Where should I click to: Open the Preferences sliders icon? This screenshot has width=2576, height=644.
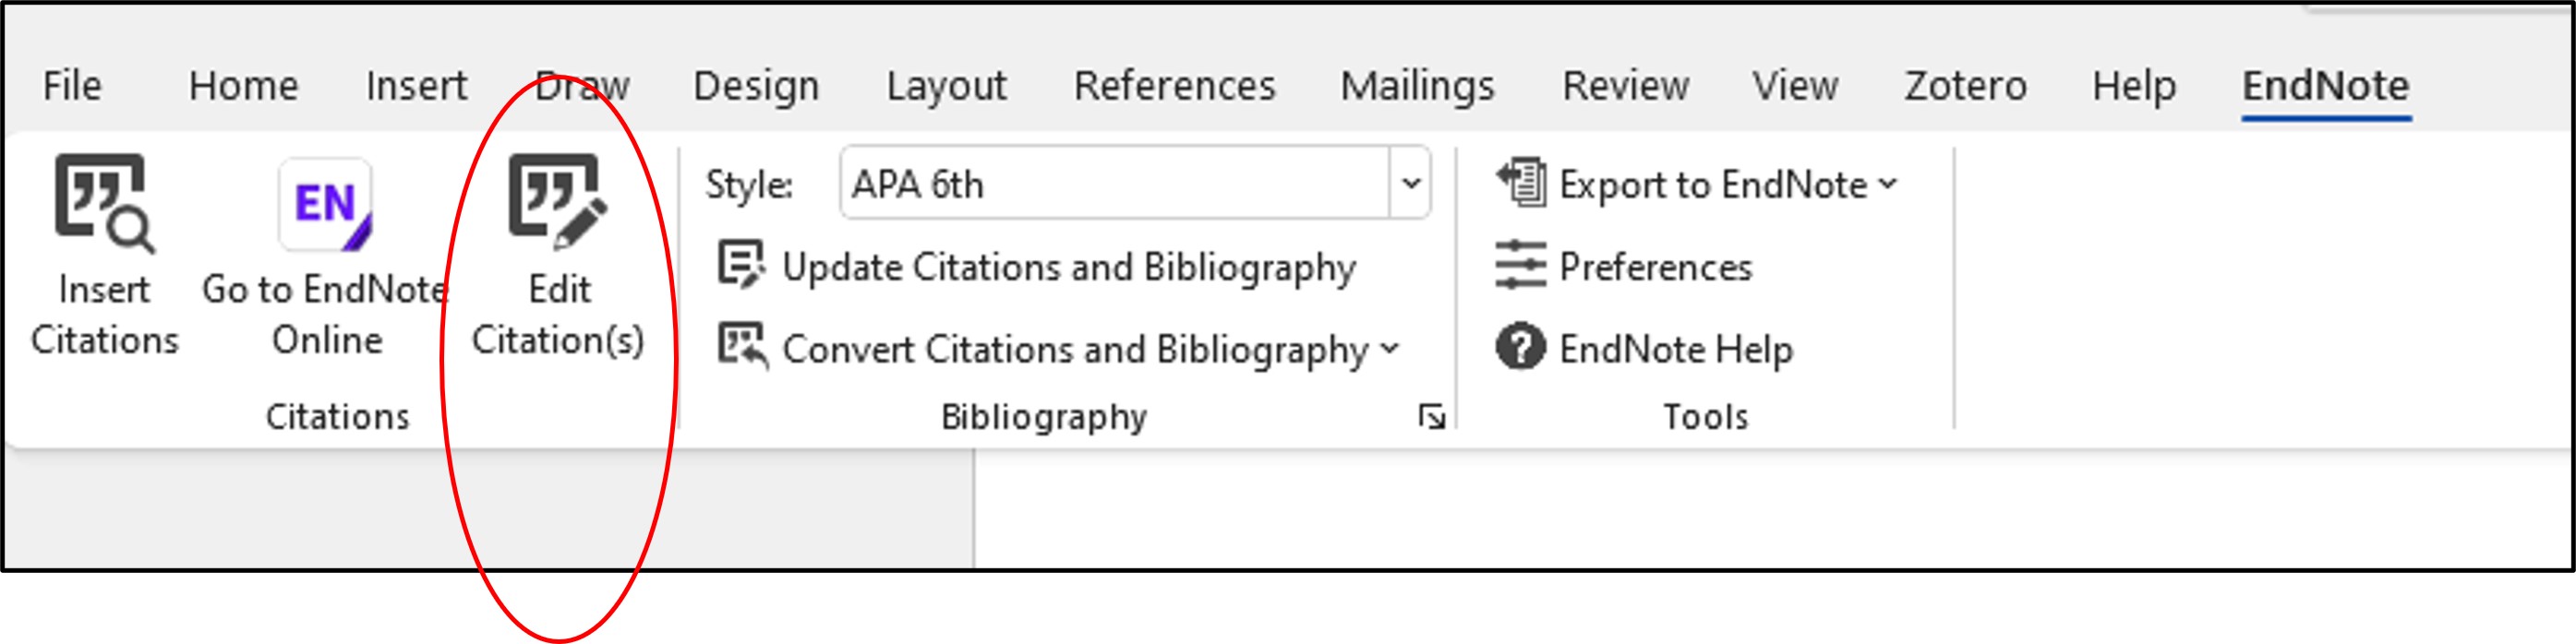tap(1521, 265)
